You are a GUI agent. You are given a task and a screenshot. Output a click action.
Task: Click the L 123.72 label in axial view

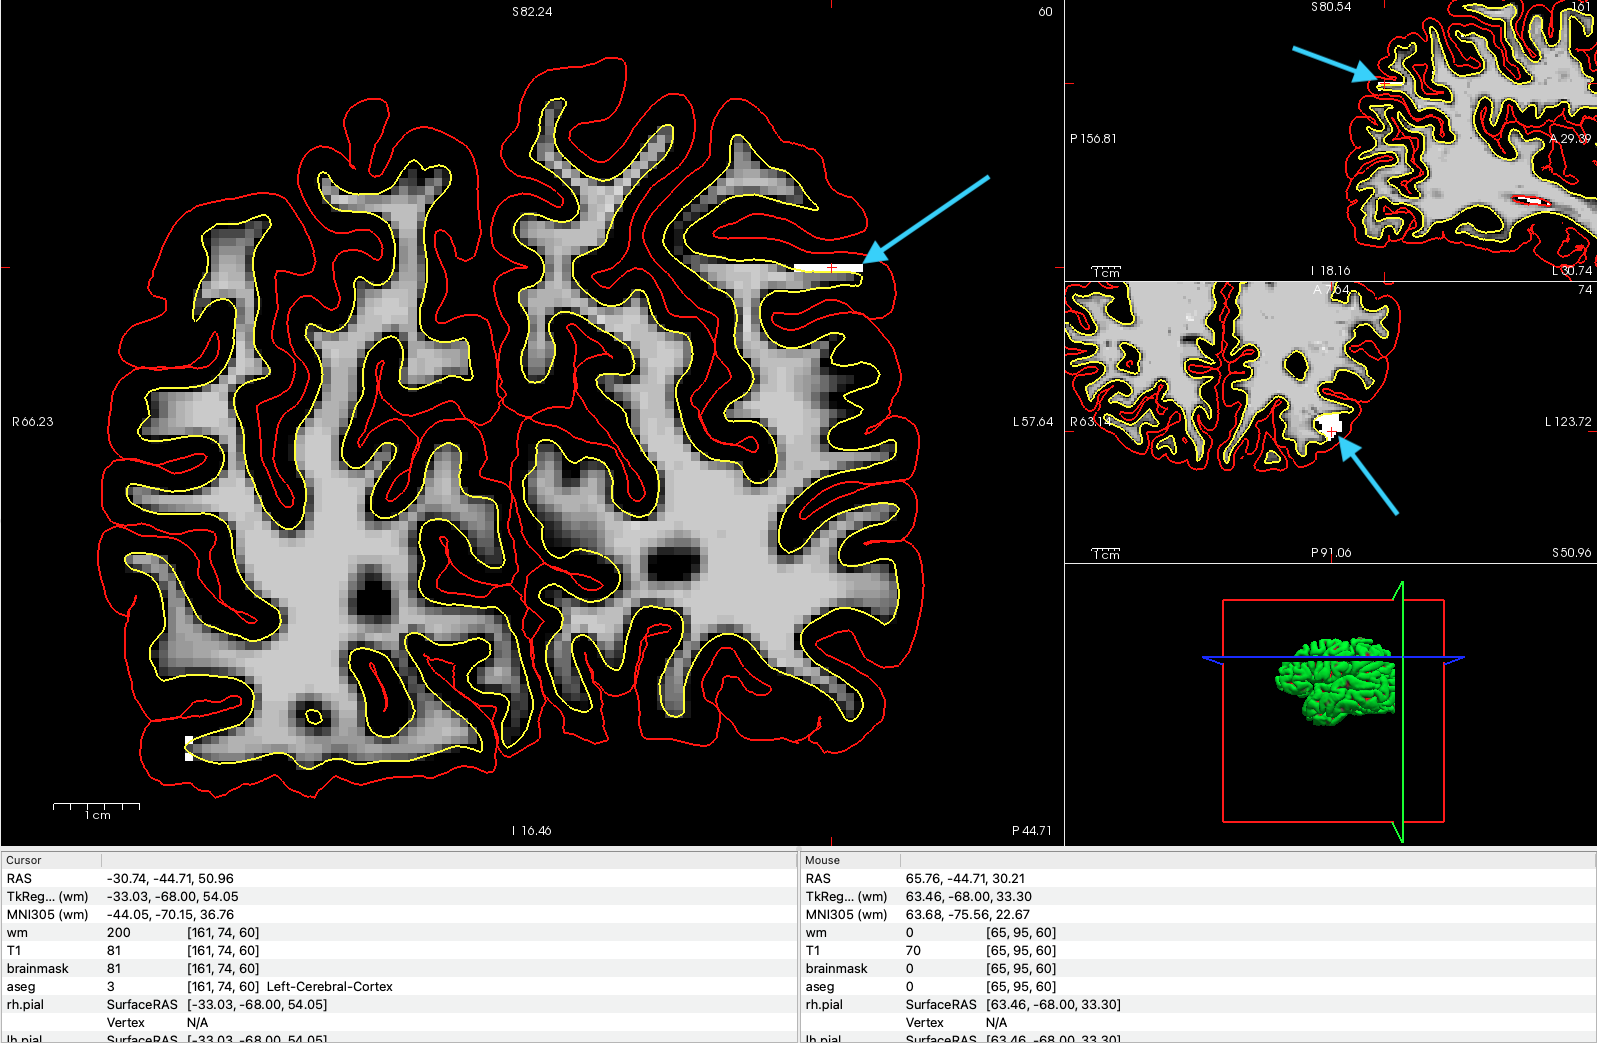(1568, 422)
